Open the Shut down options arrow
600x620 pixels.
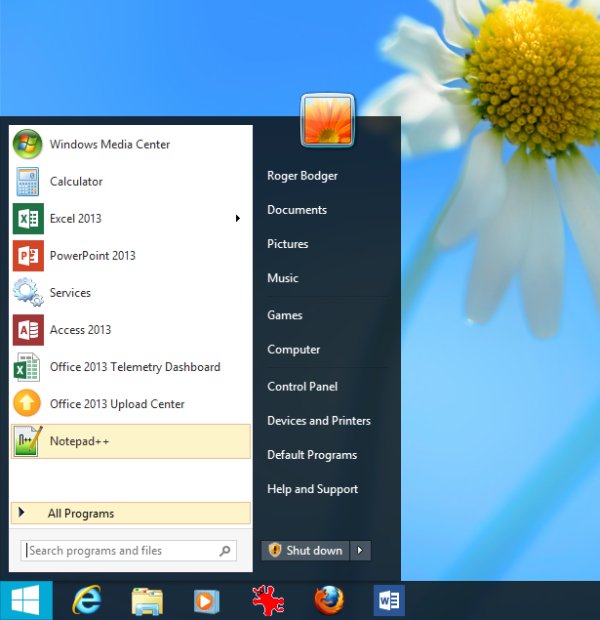coord(360,550)
